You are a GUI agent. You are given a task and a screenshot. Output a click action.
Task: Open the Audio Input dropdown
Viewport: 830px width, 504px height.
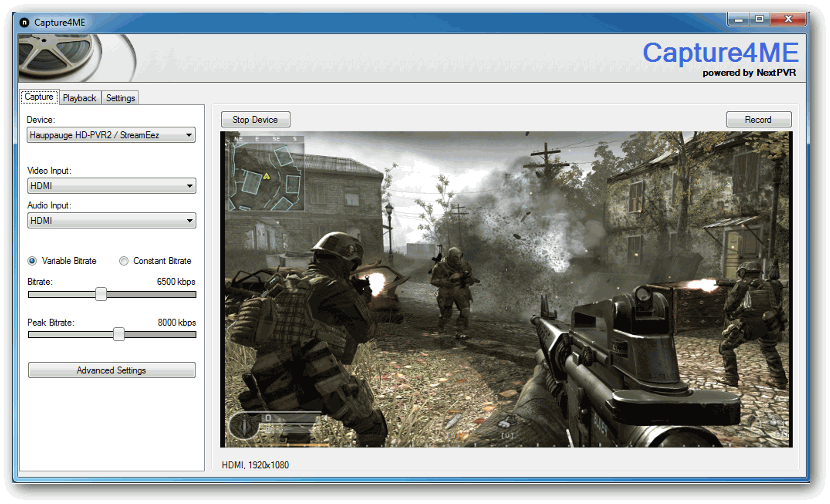[x=111, y=221]
